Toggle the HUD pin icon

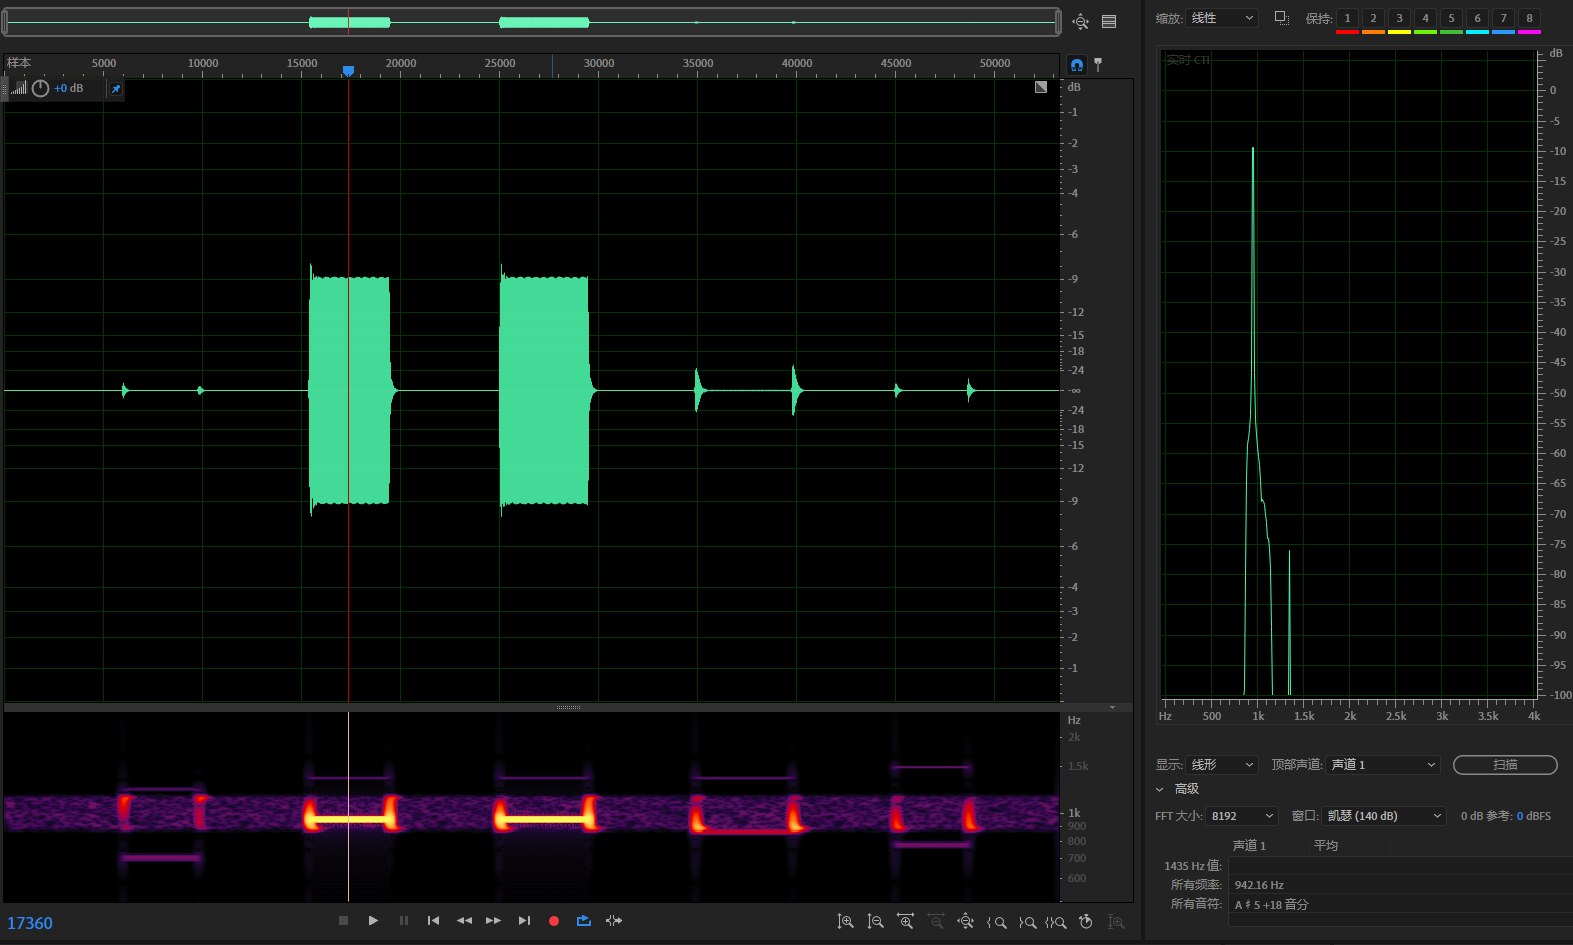pos(116,89)
